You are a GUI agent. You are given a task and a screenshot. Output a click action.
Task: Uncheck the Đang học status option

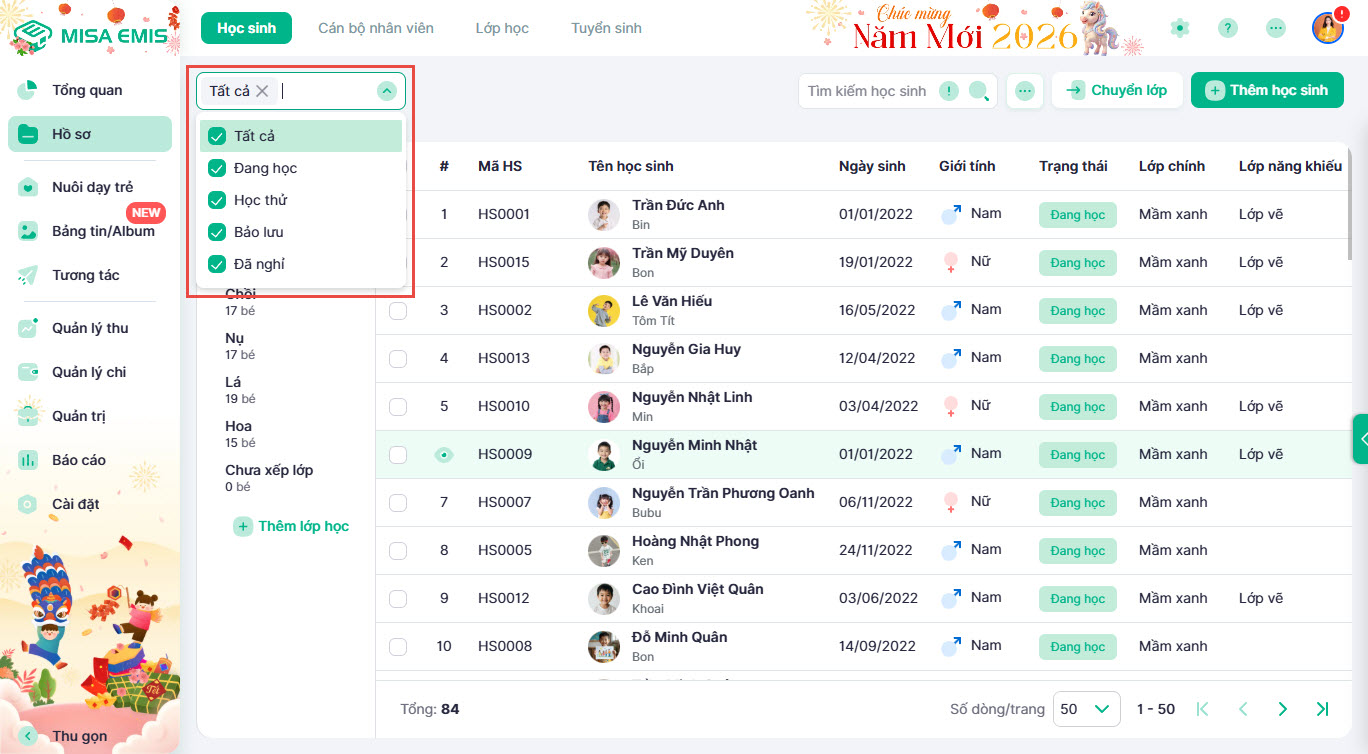[x=217, y=168]
